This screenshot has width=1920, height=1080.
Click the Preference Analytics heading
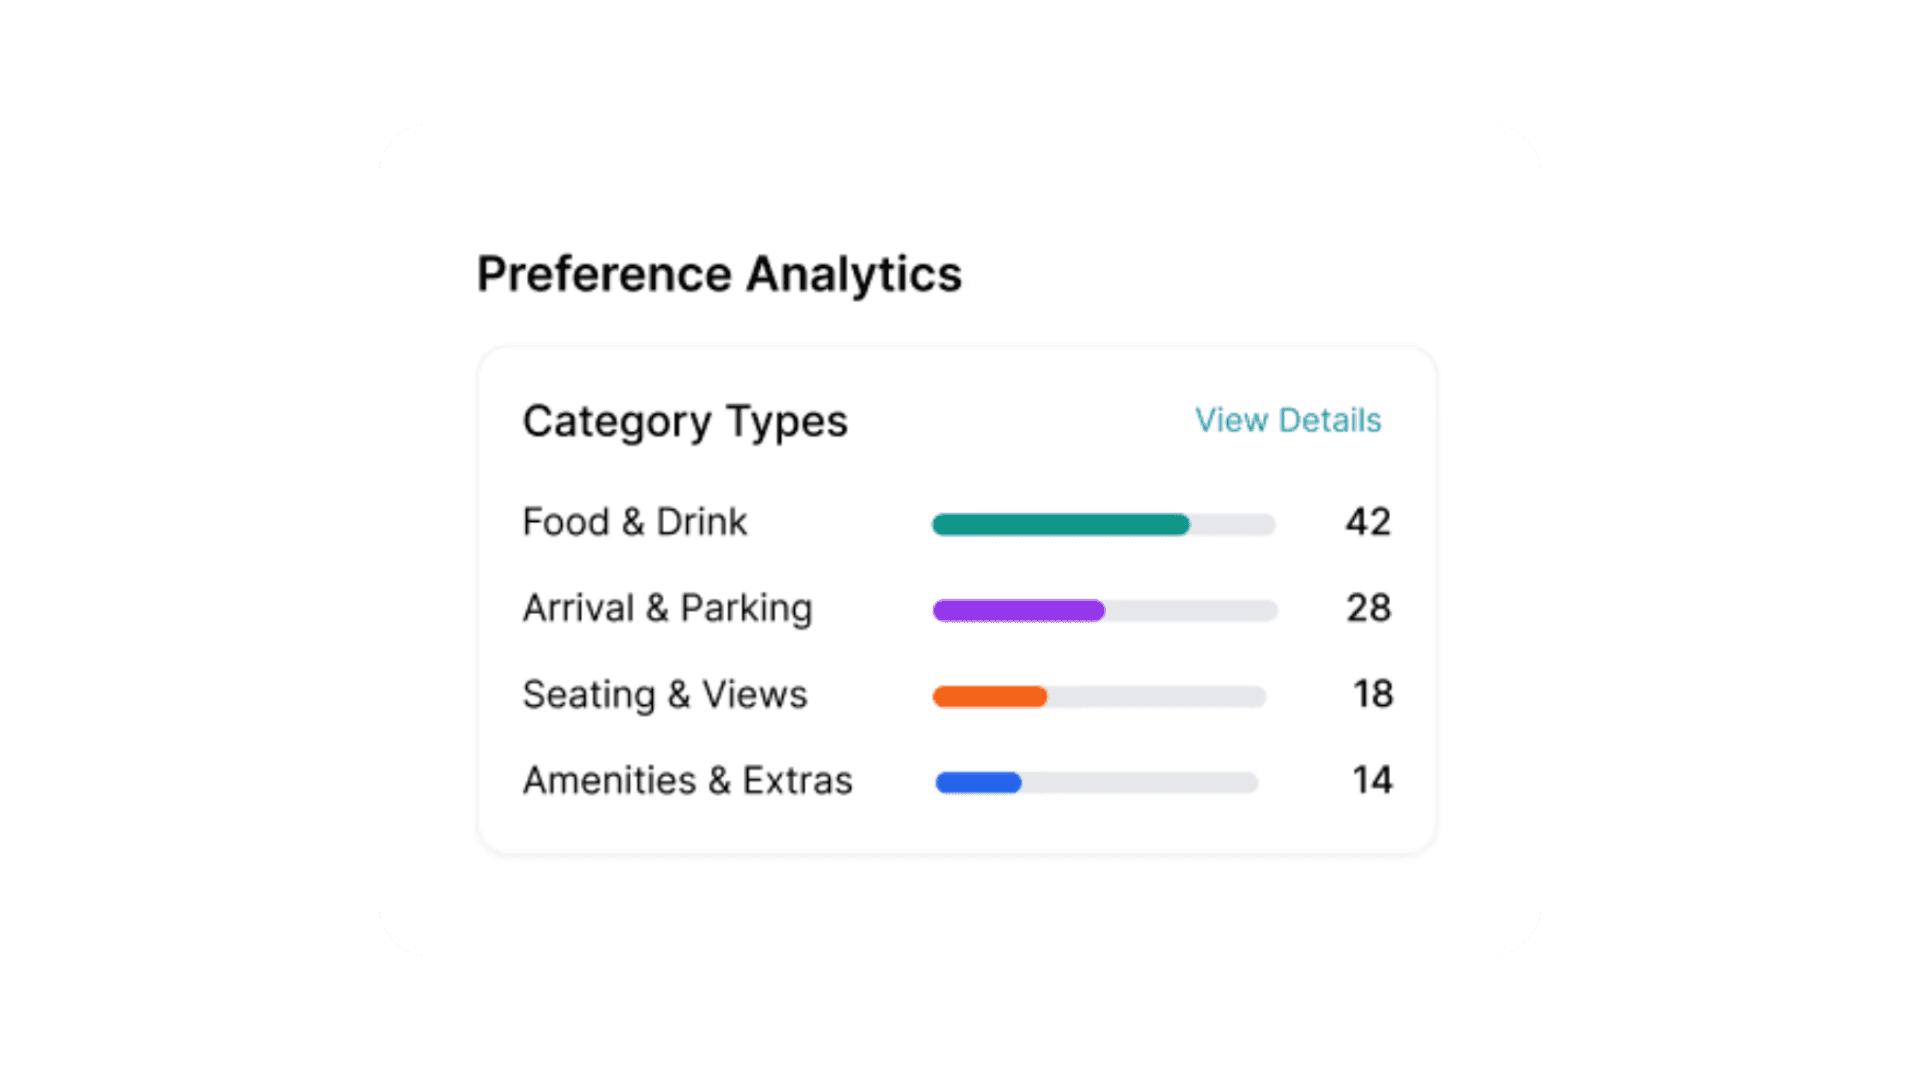pos(719,273)
